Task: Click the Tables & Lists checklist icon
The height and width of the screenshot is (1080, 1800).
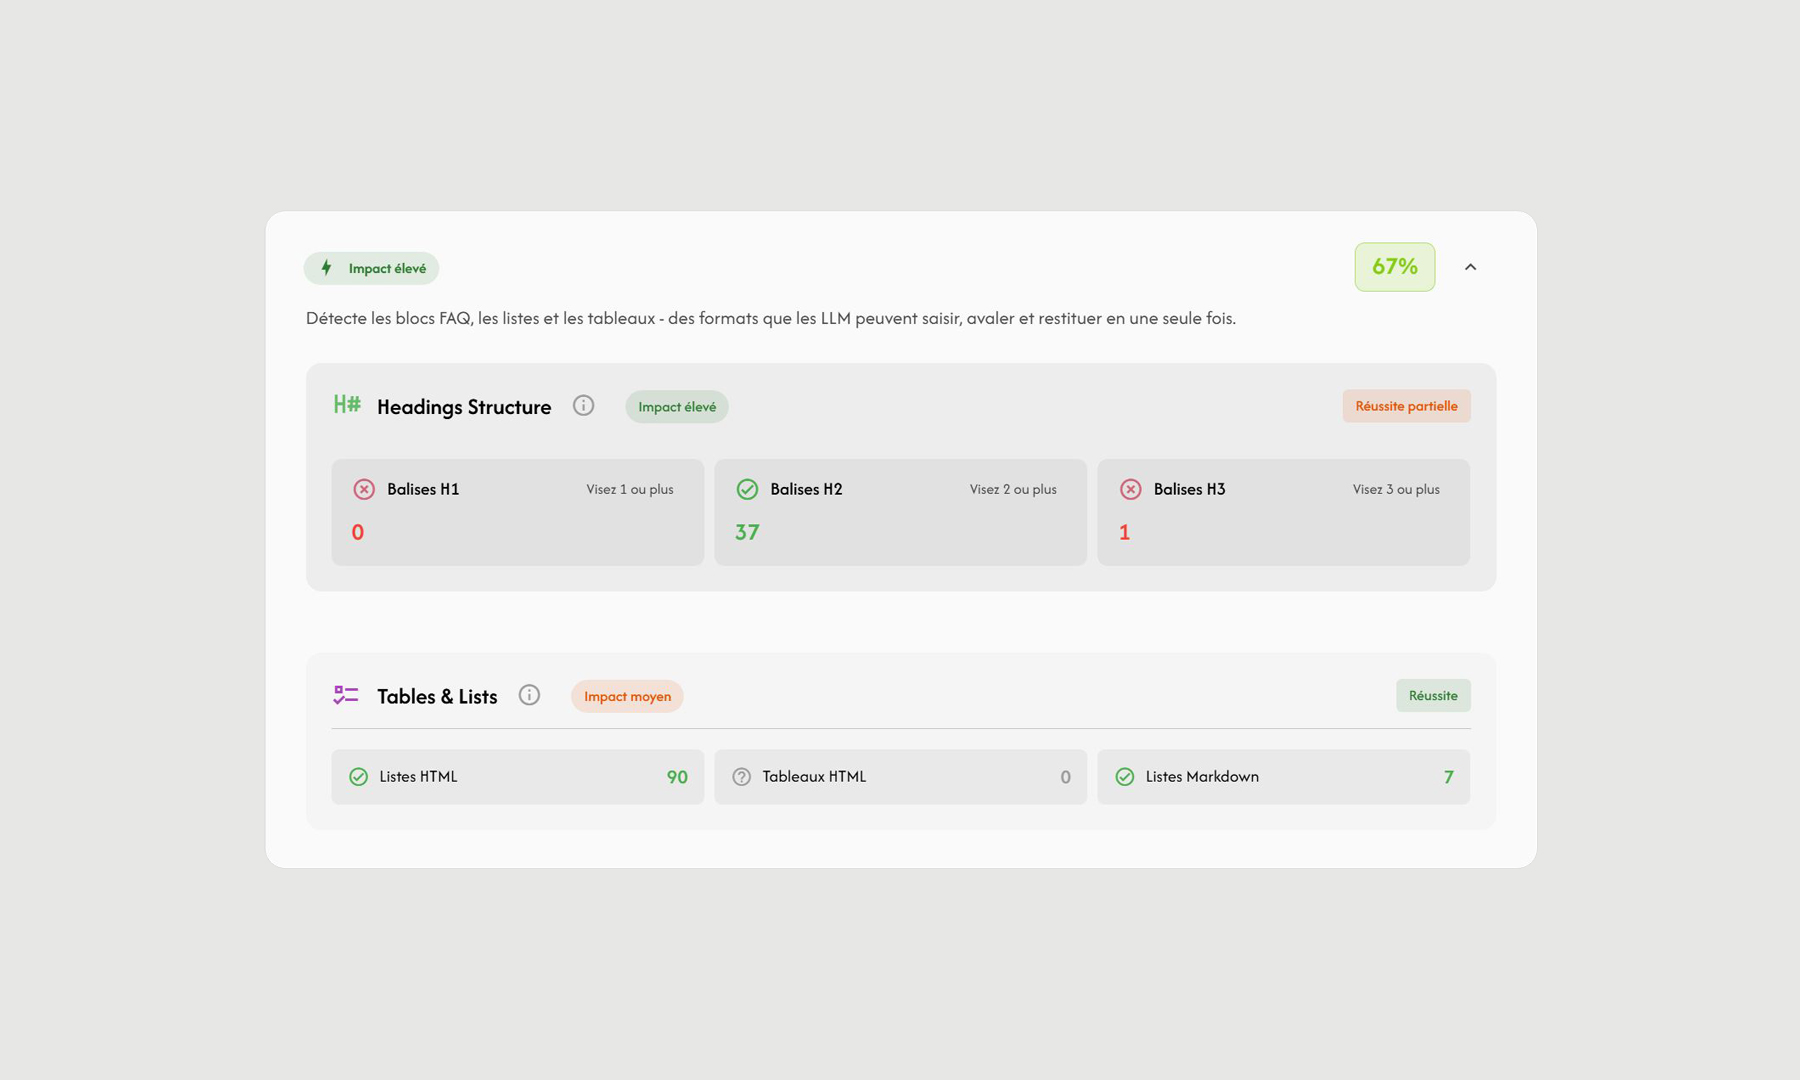Action: (346, 695)
